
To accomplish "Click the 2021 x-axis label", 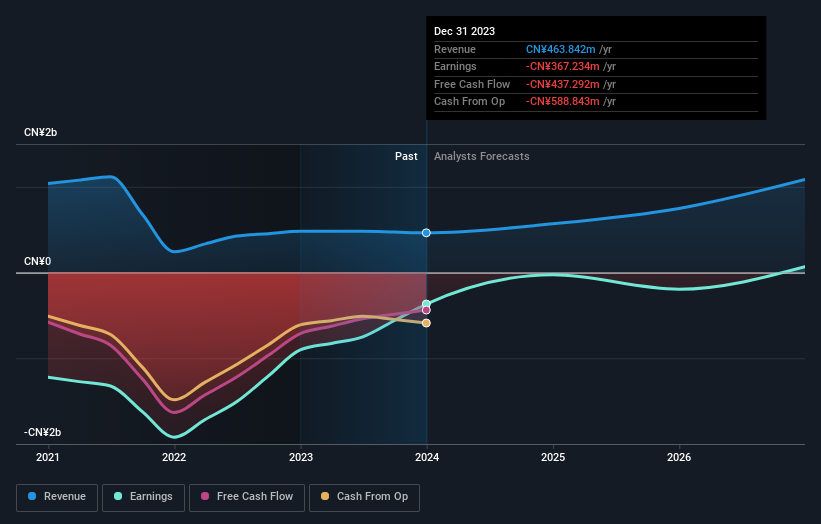I will click(x=48, y=457).
